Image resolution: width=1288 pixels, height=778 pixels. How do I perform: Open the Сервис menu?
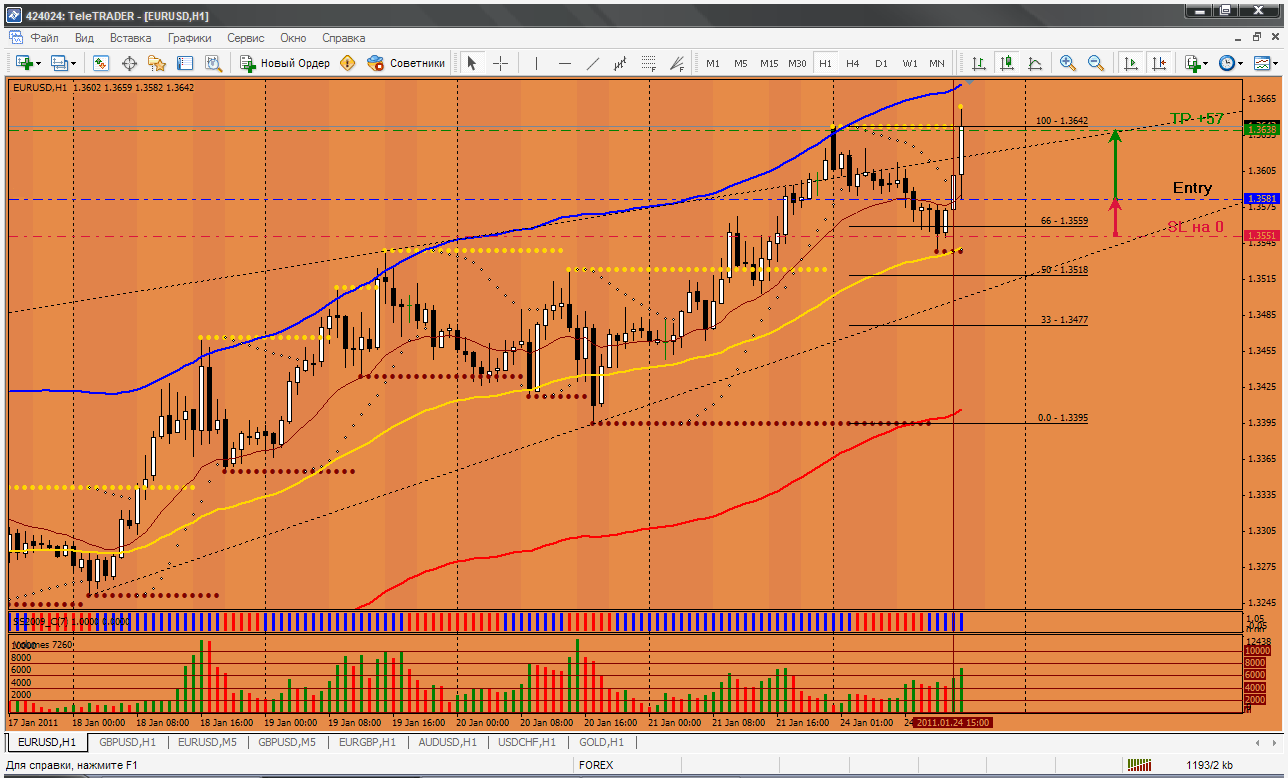tap(246, 38)
